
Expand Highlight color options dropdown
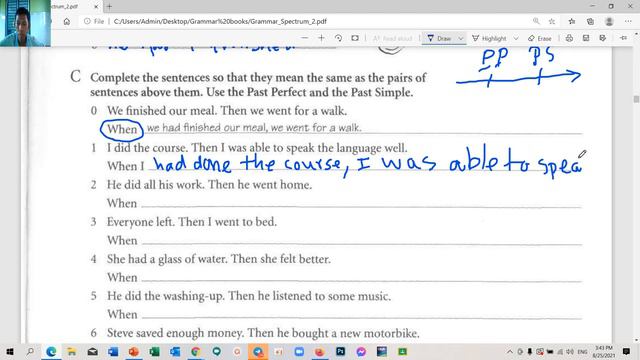pyautogui.click(x=516, y=38)
